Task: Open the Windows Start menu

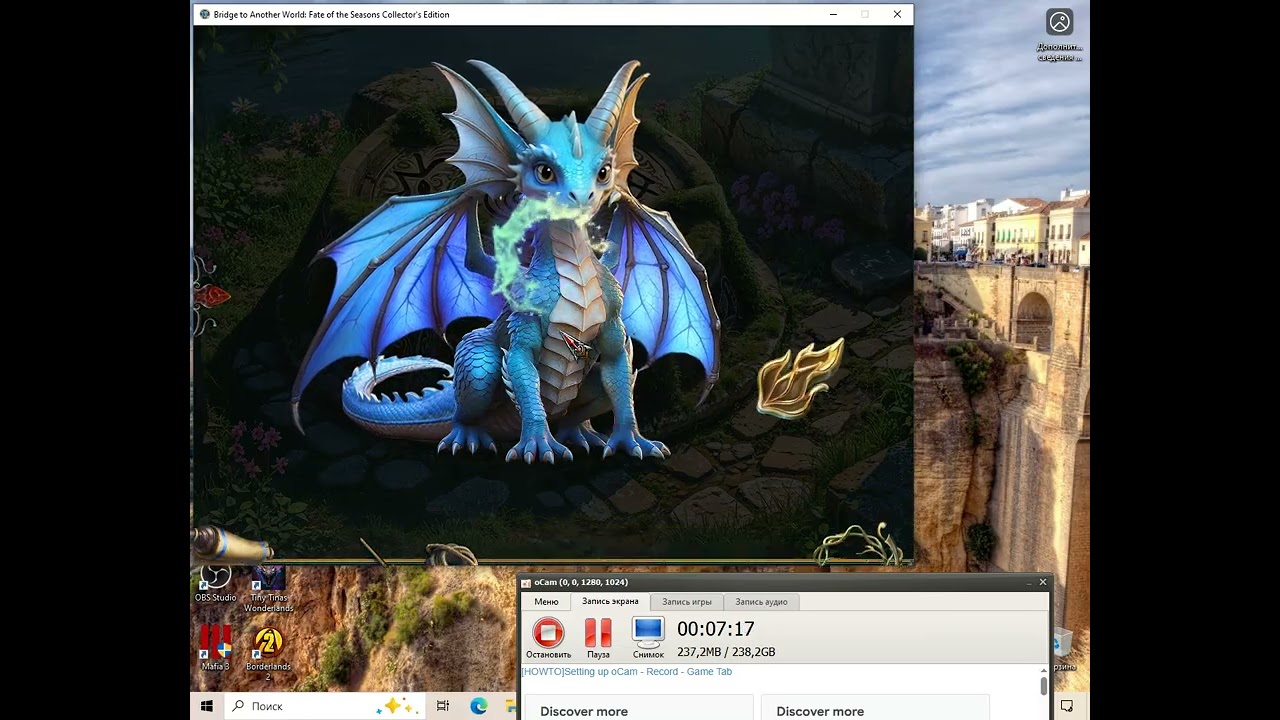Action: coord(207,706)
